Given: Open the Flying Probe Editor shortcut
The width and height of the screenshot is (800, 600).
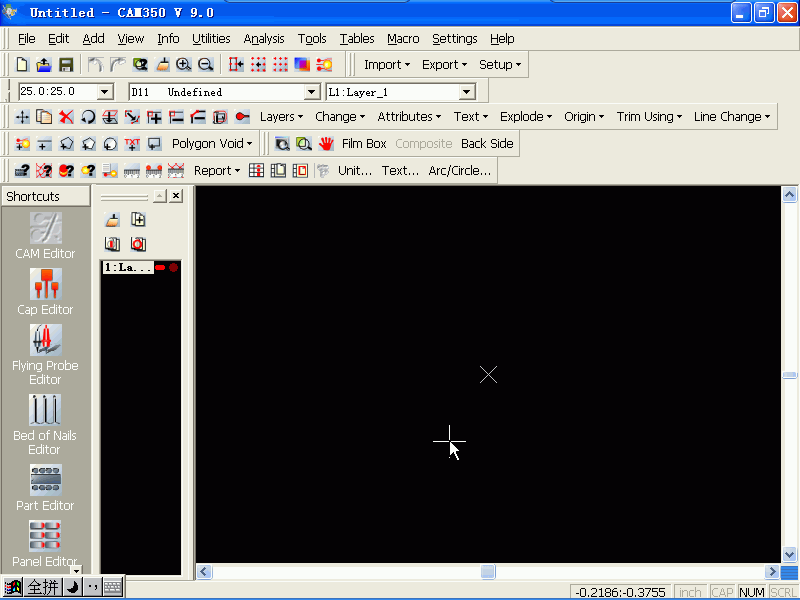Looking at the screenshot, I should click(x=45, y=355).
